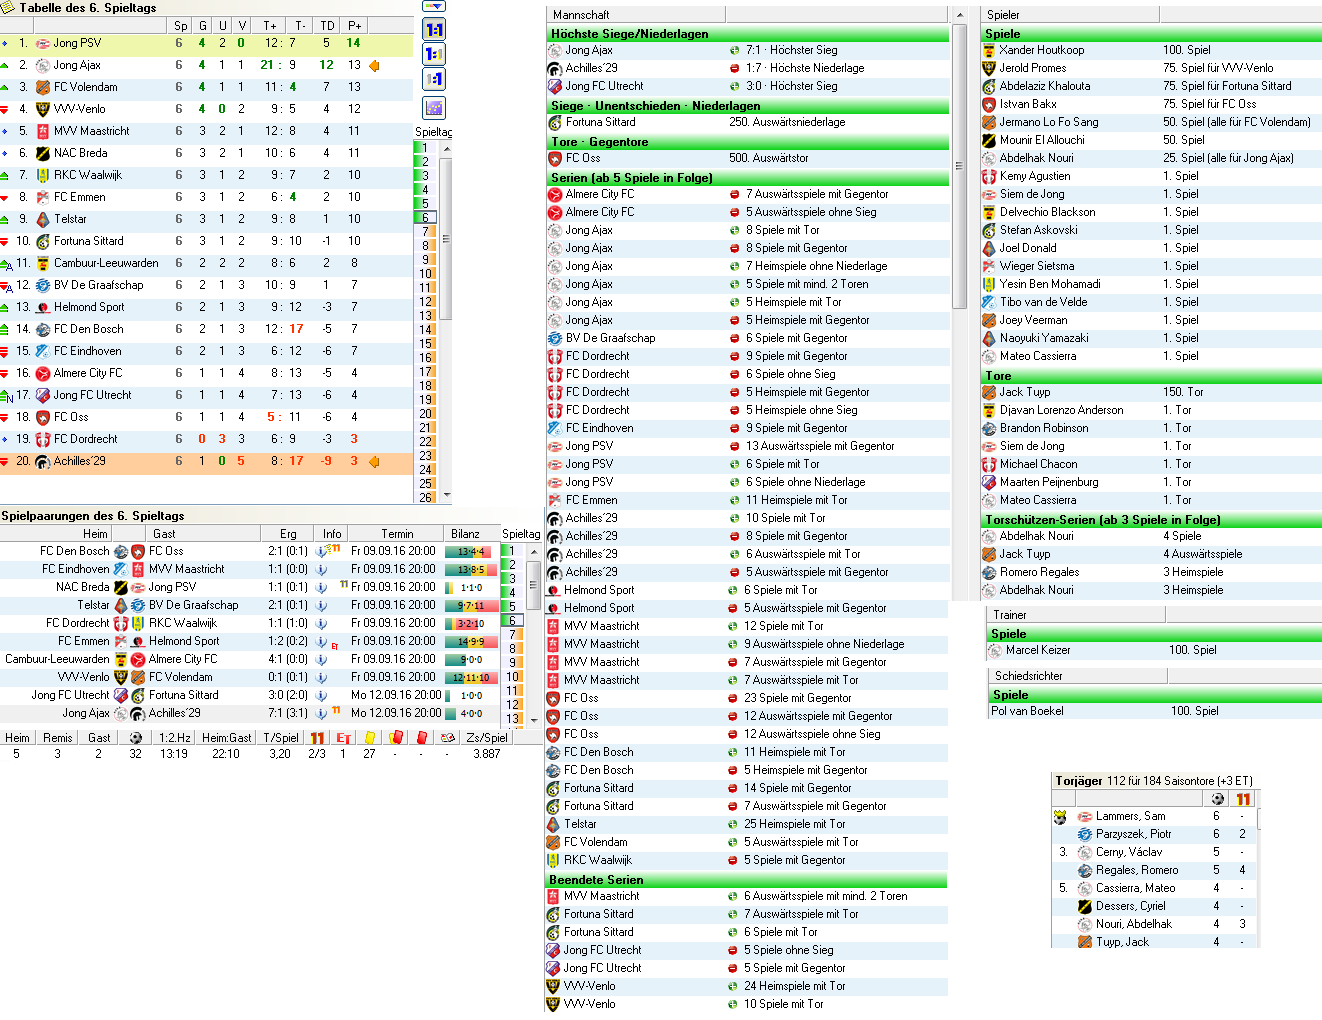Toggle the home table 1:1 button

[434, 54]
